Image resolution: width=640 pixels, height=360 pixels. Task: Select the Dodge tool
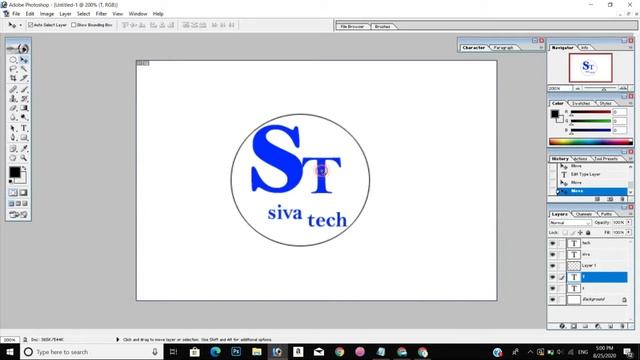(x=24, y=118)
